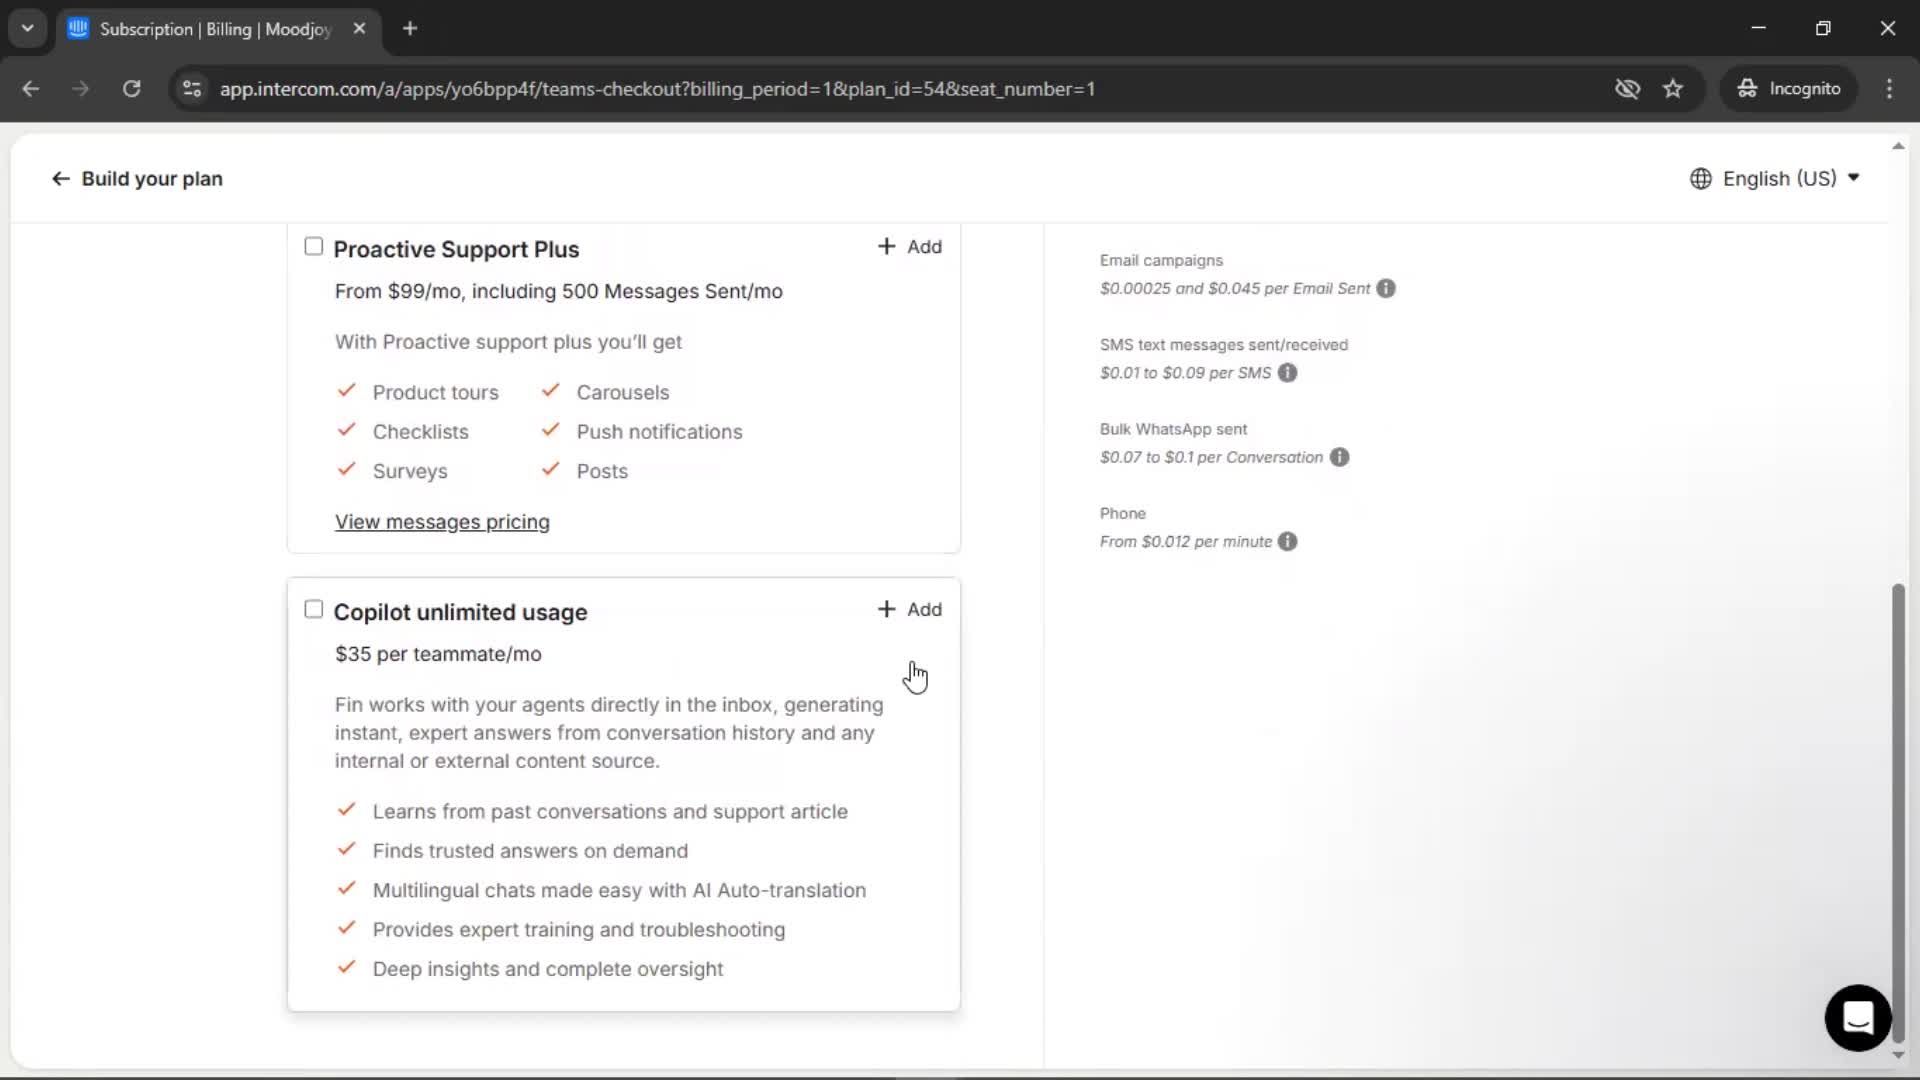Click the Deep insights and complete oversight item
Viewport: 1920px width, 1080px height.
click(548, 969)
